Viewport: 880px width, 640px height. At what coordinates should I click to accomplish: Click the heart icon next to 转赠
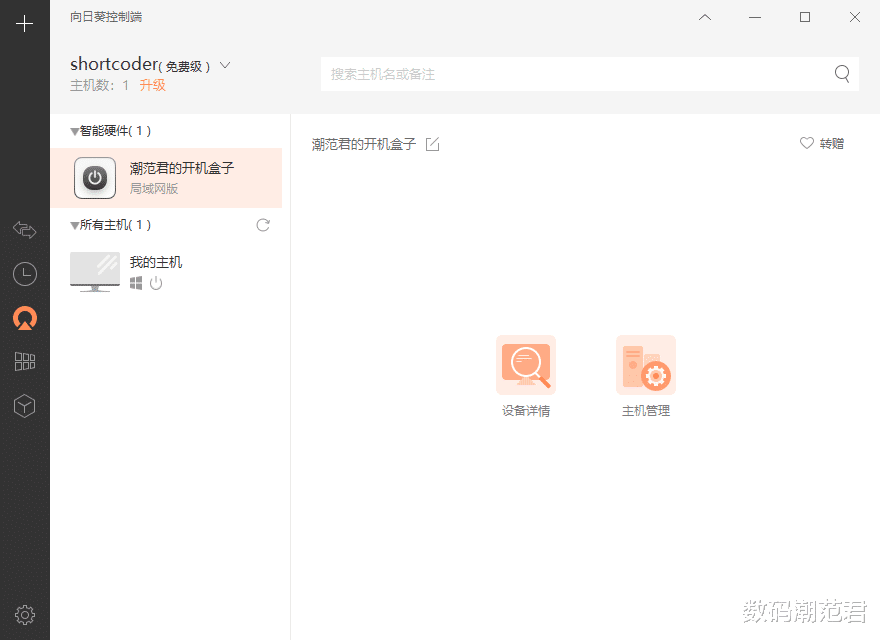click(x=806, y=143)
